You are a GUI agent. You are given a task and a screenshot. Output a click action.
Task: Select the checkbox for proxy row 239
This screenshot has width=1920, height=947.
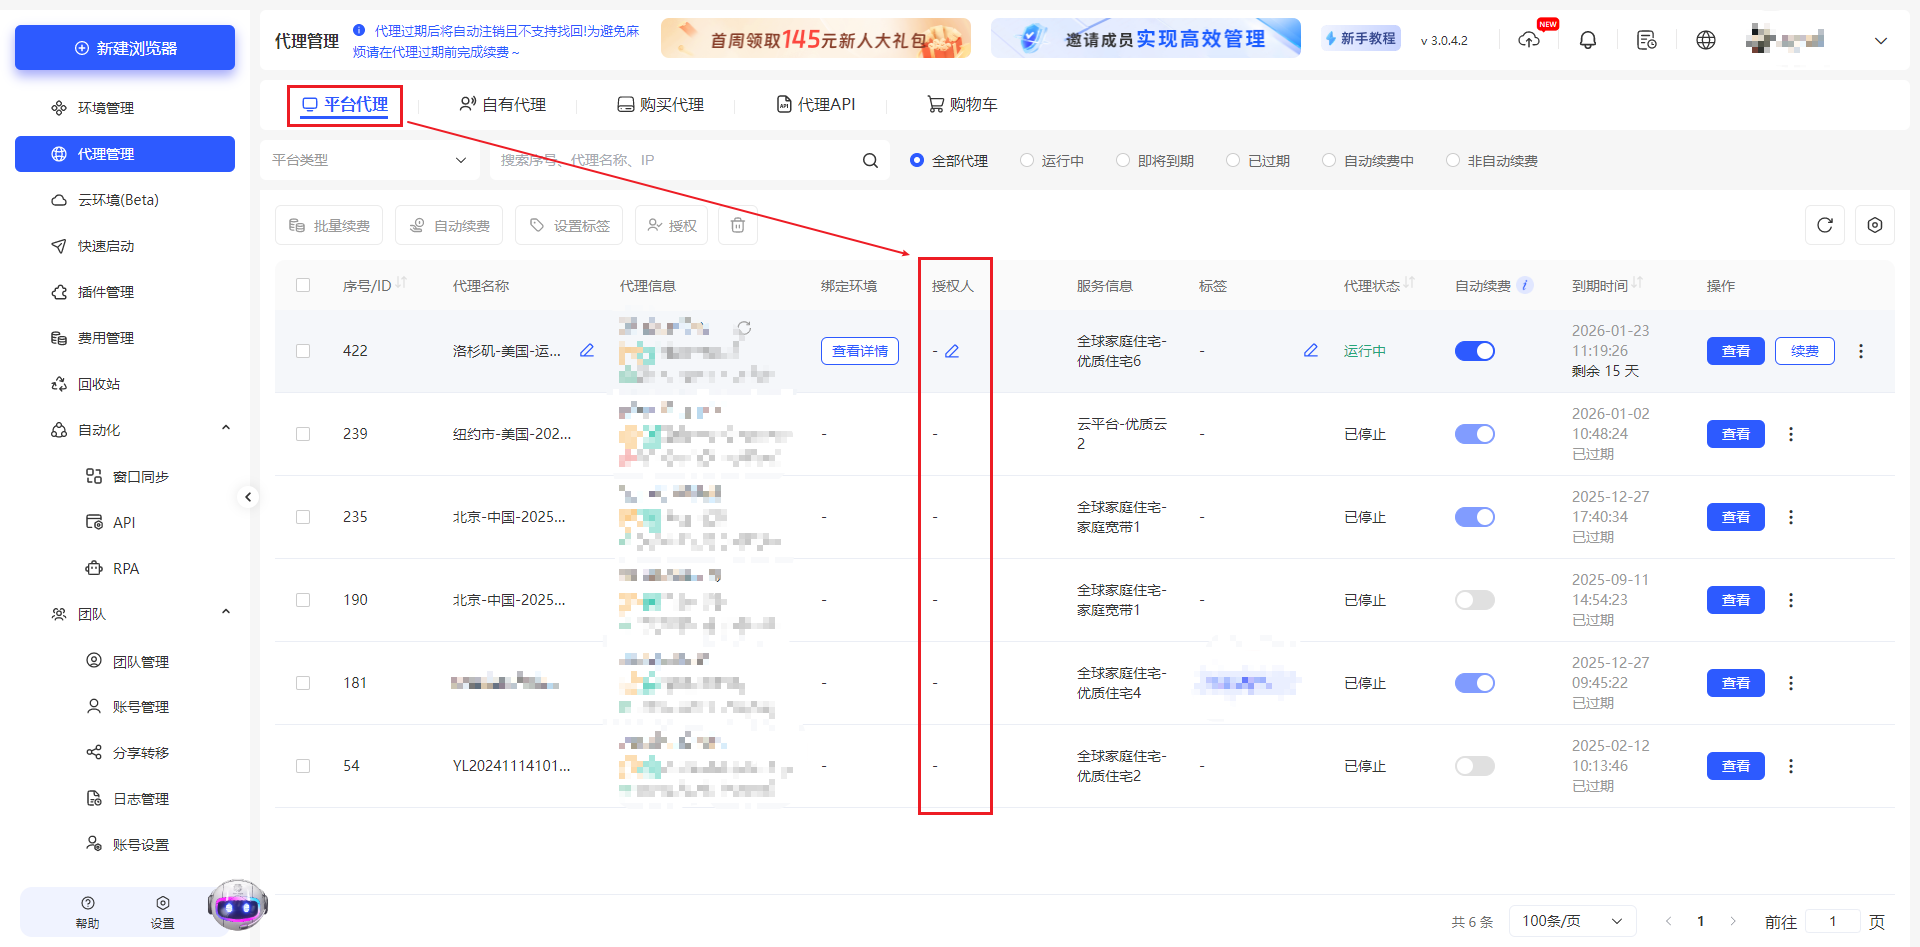click(x=303, y=433)
